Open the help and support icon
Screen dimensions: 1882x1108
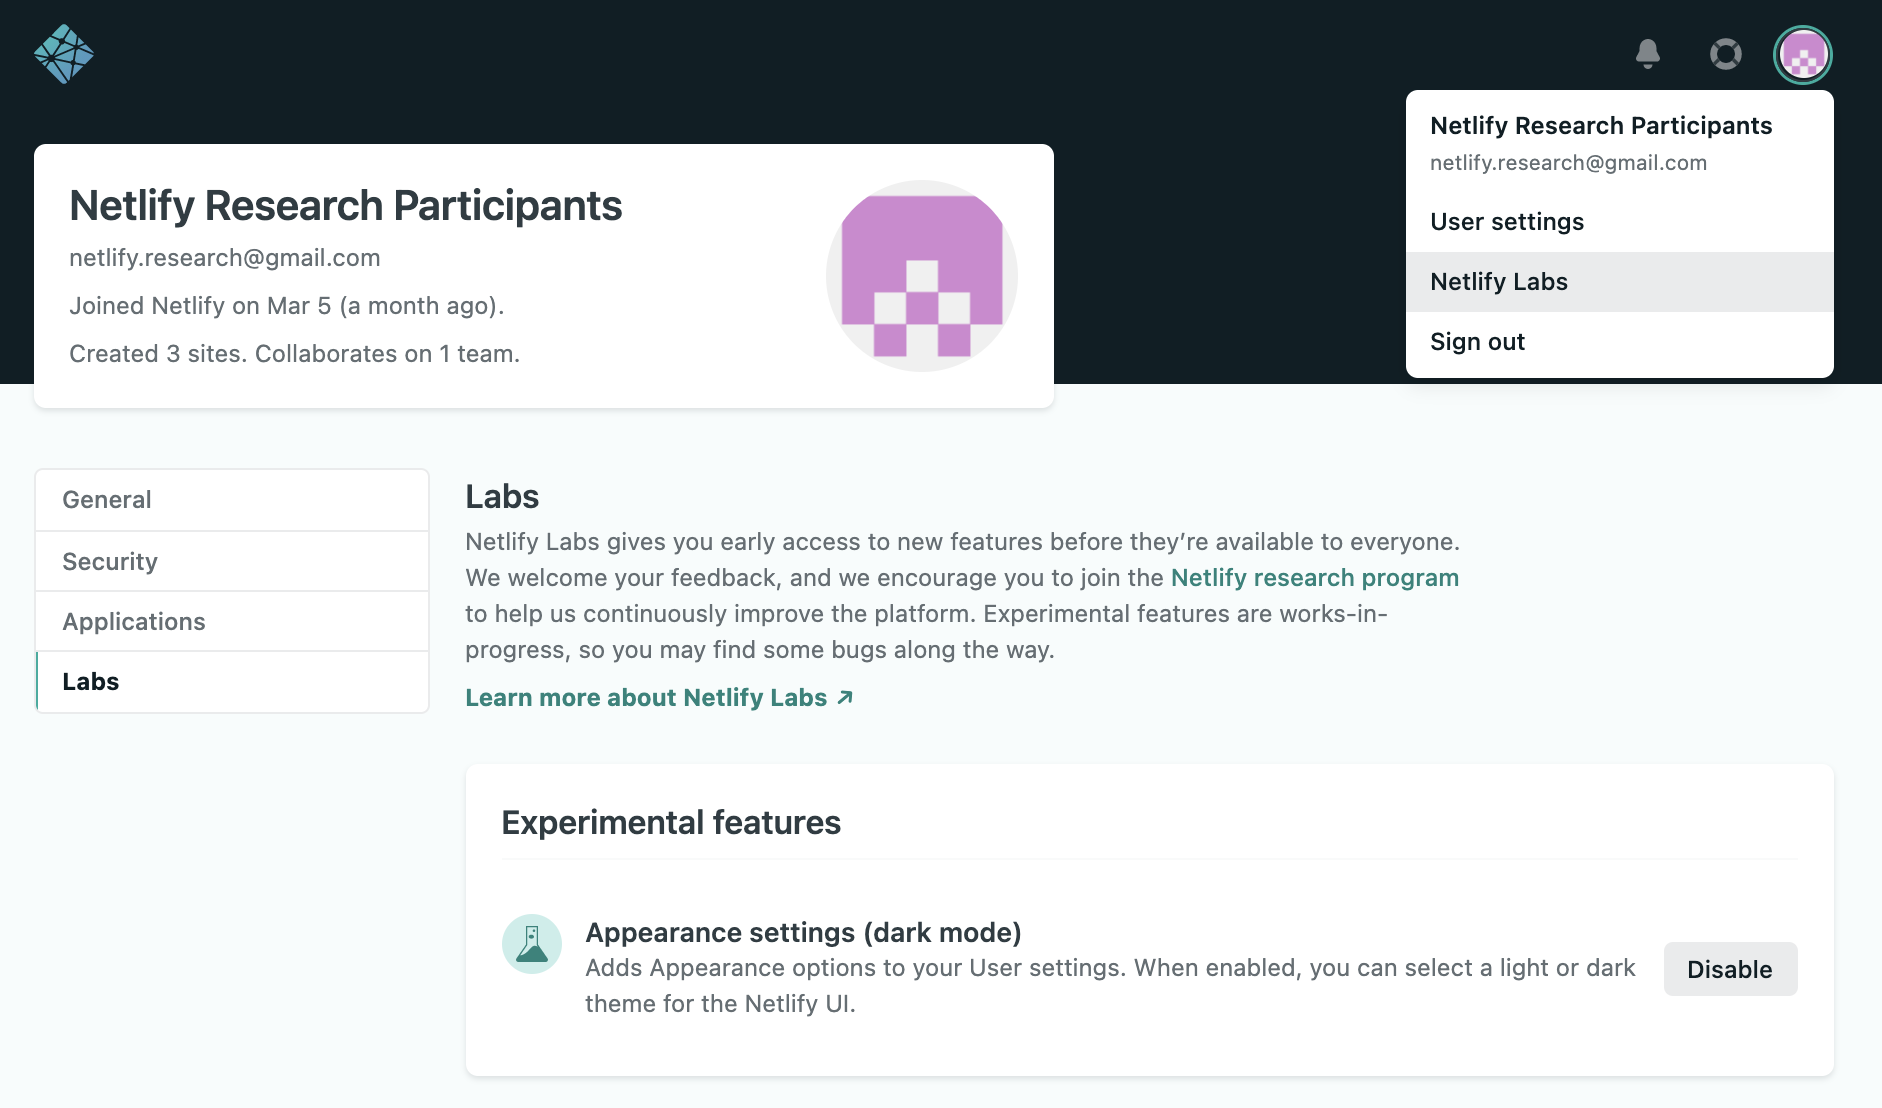[1724, 56]
